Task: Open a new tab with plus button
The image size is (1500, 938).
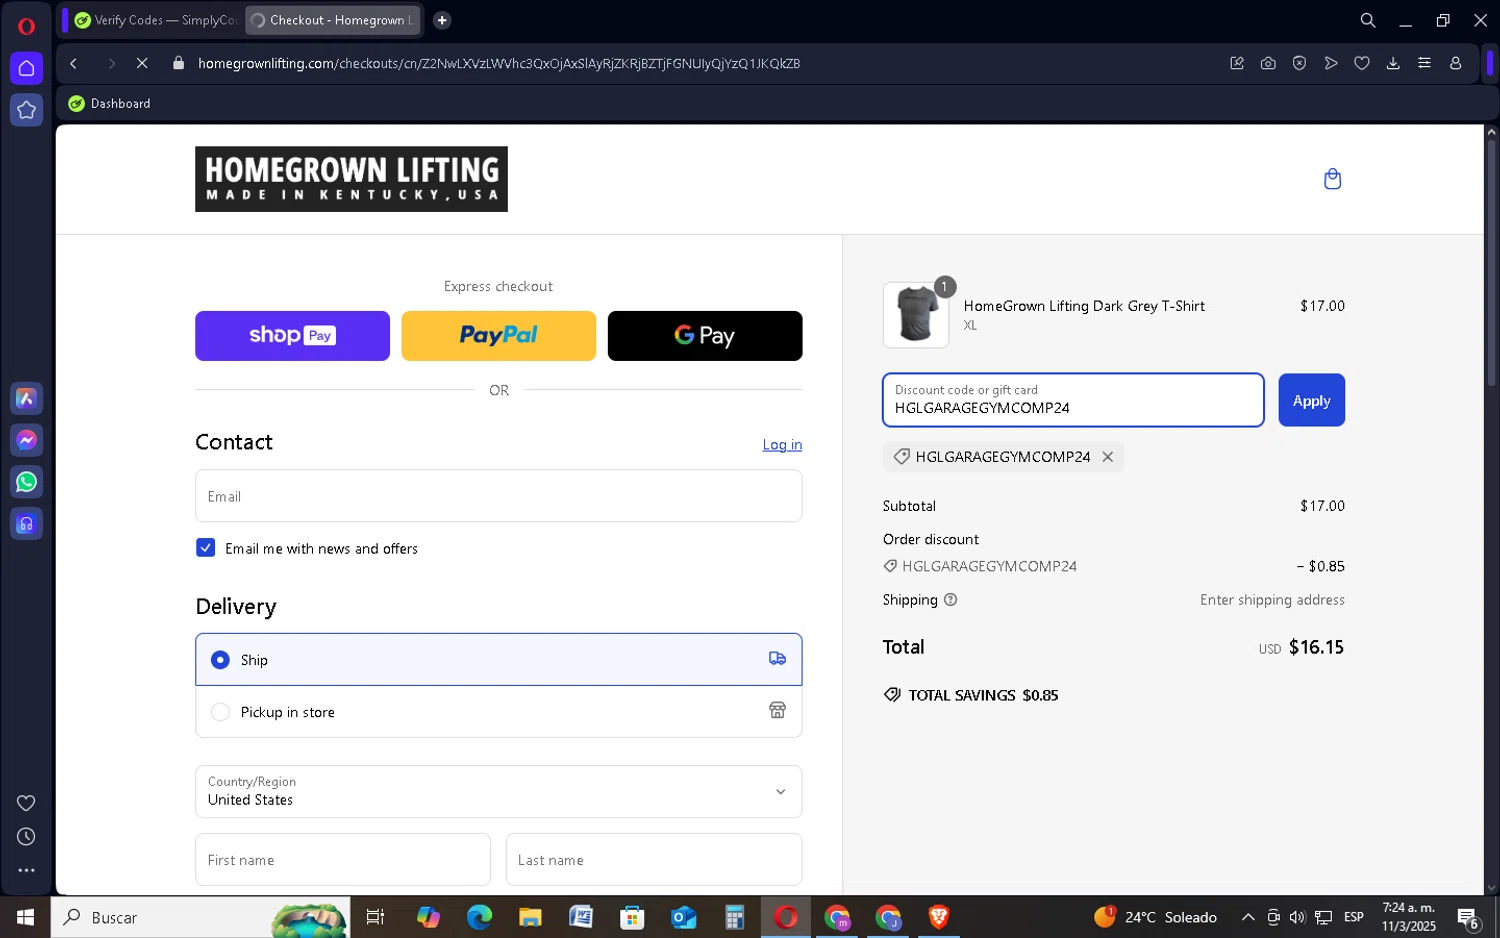Action: 442,20
